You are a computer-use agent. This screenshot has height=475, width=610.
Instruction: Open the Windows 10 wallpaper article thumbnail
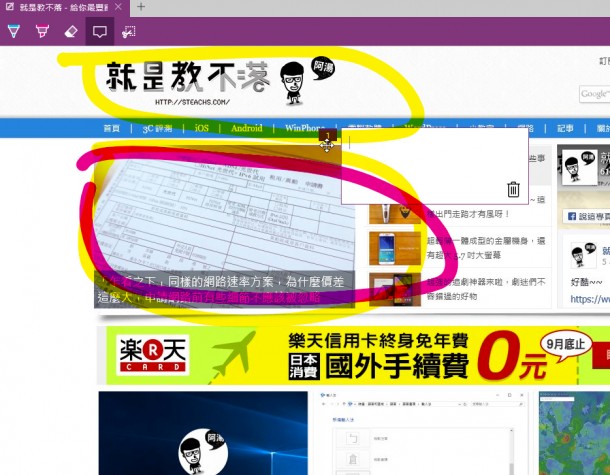tap(203, 433)
